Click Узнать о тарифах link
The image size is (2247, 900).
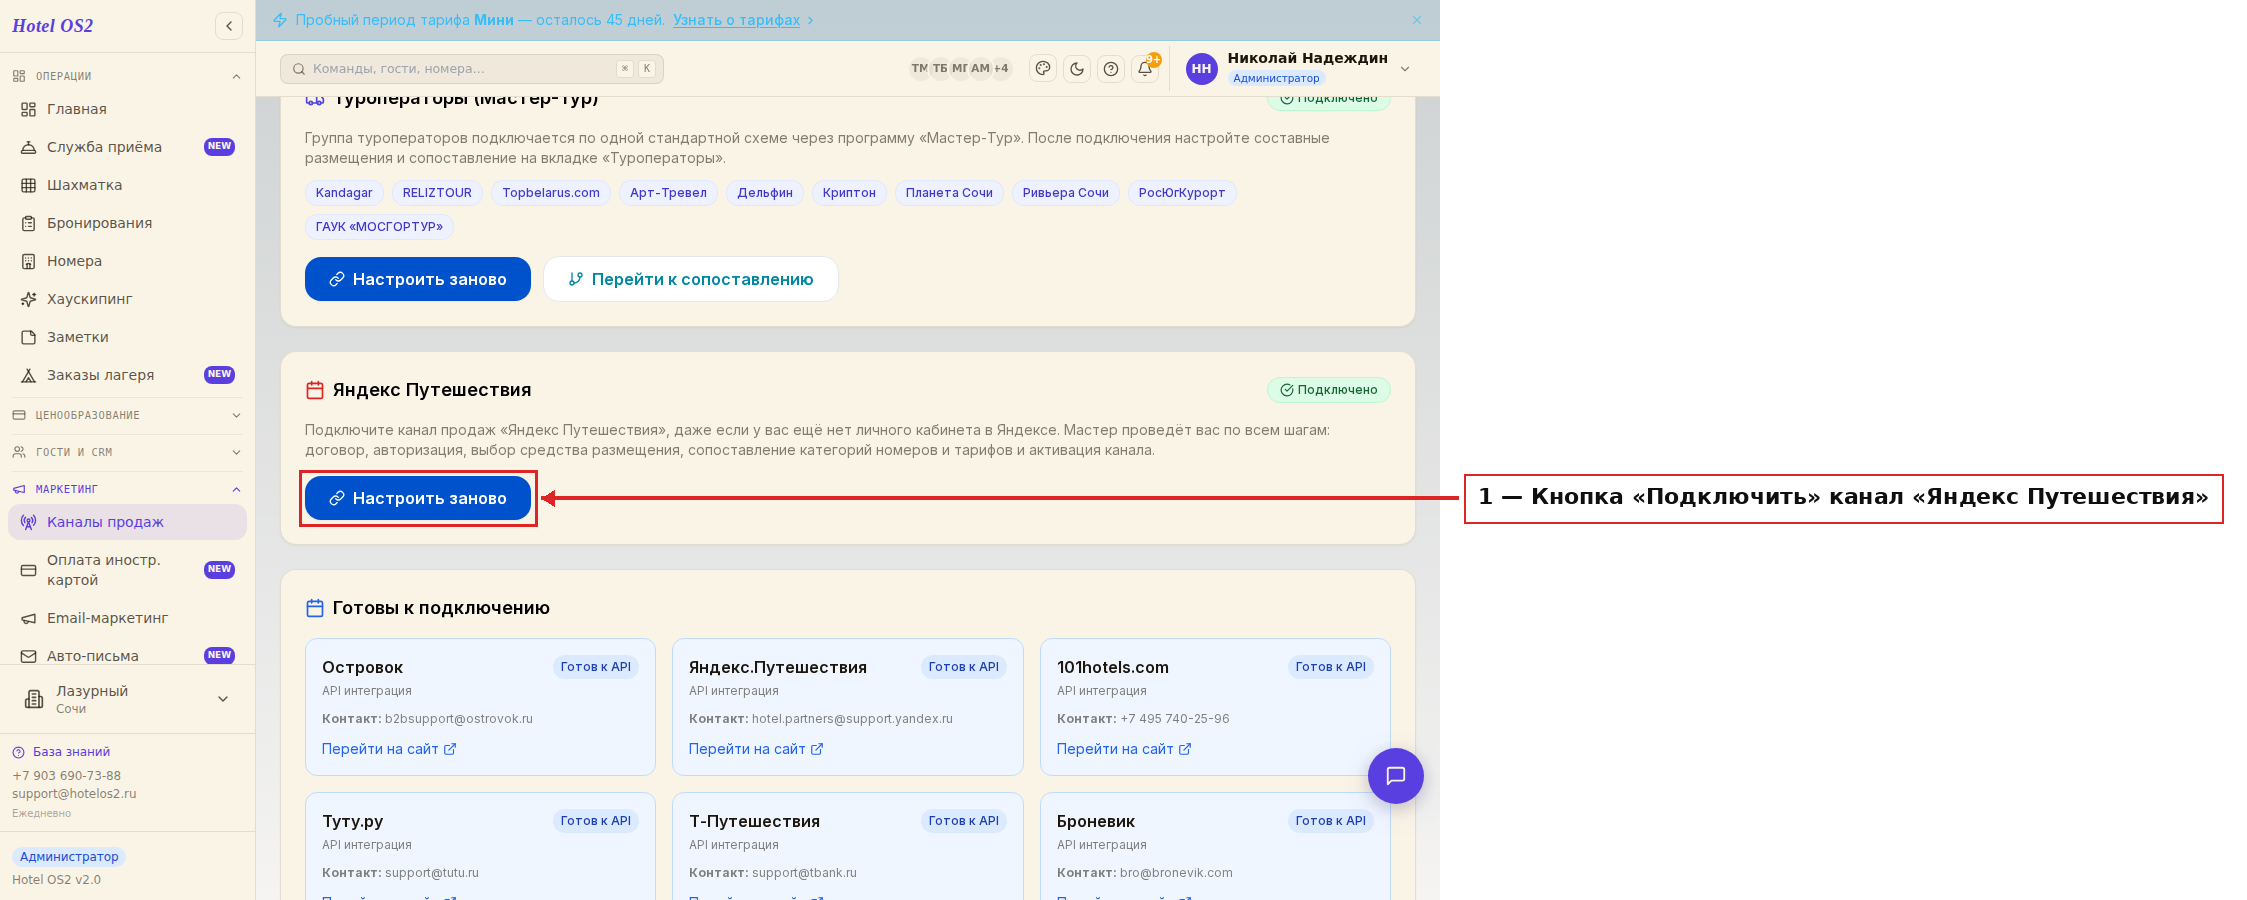click(736, 20)
